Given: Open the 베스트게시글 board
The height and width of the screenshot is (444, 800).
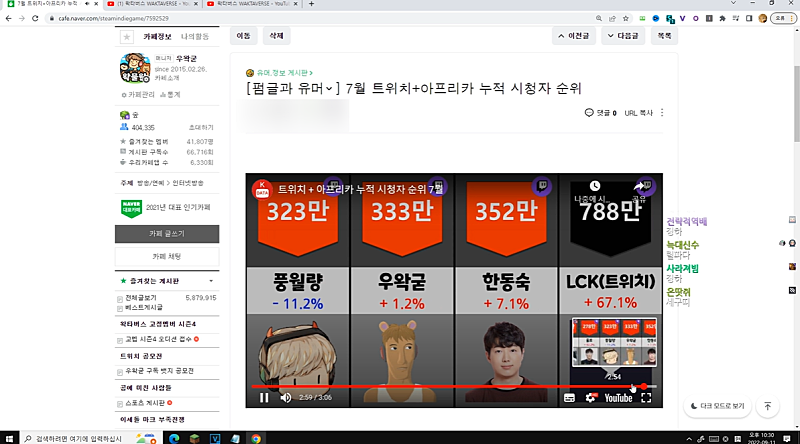Looking at the screenshot, I should tap(144, 307).
